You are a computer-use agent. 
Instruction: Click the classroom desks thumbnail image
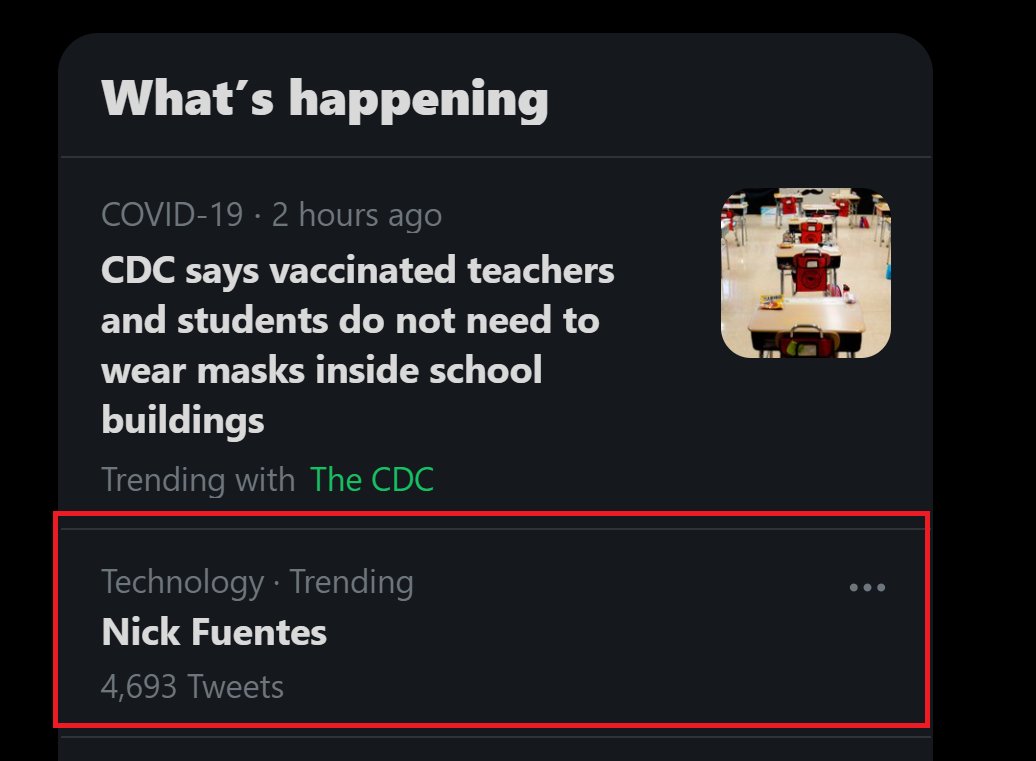pos(805,273)
